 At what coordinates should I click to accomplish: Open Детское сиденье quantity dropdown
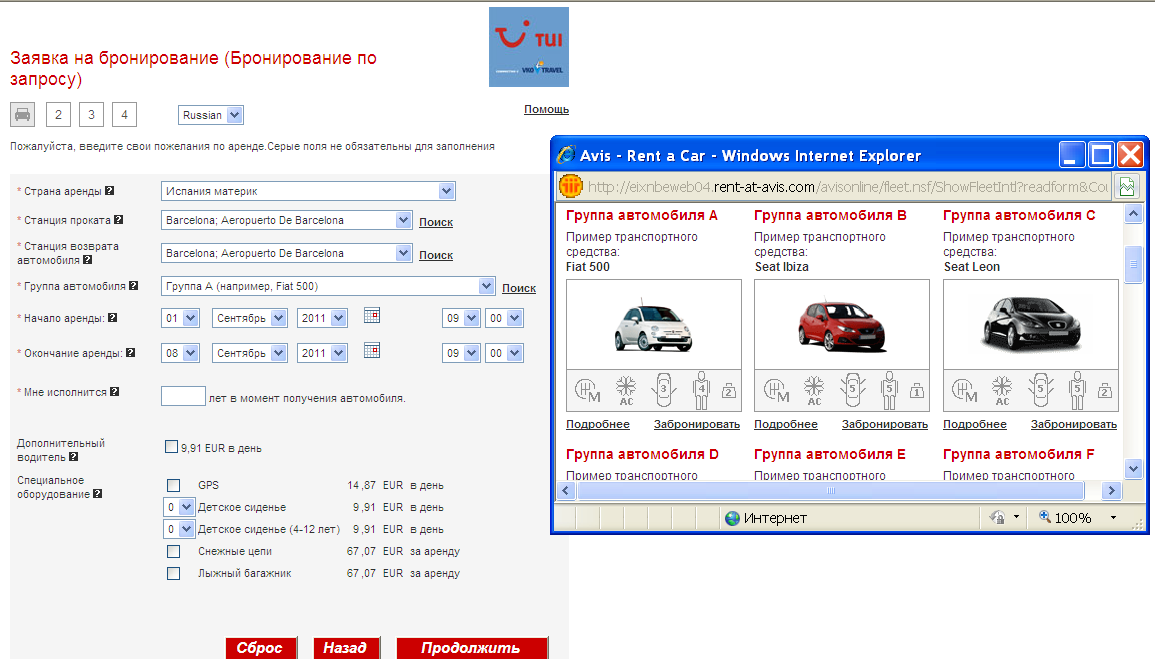[x=178, y=507]
